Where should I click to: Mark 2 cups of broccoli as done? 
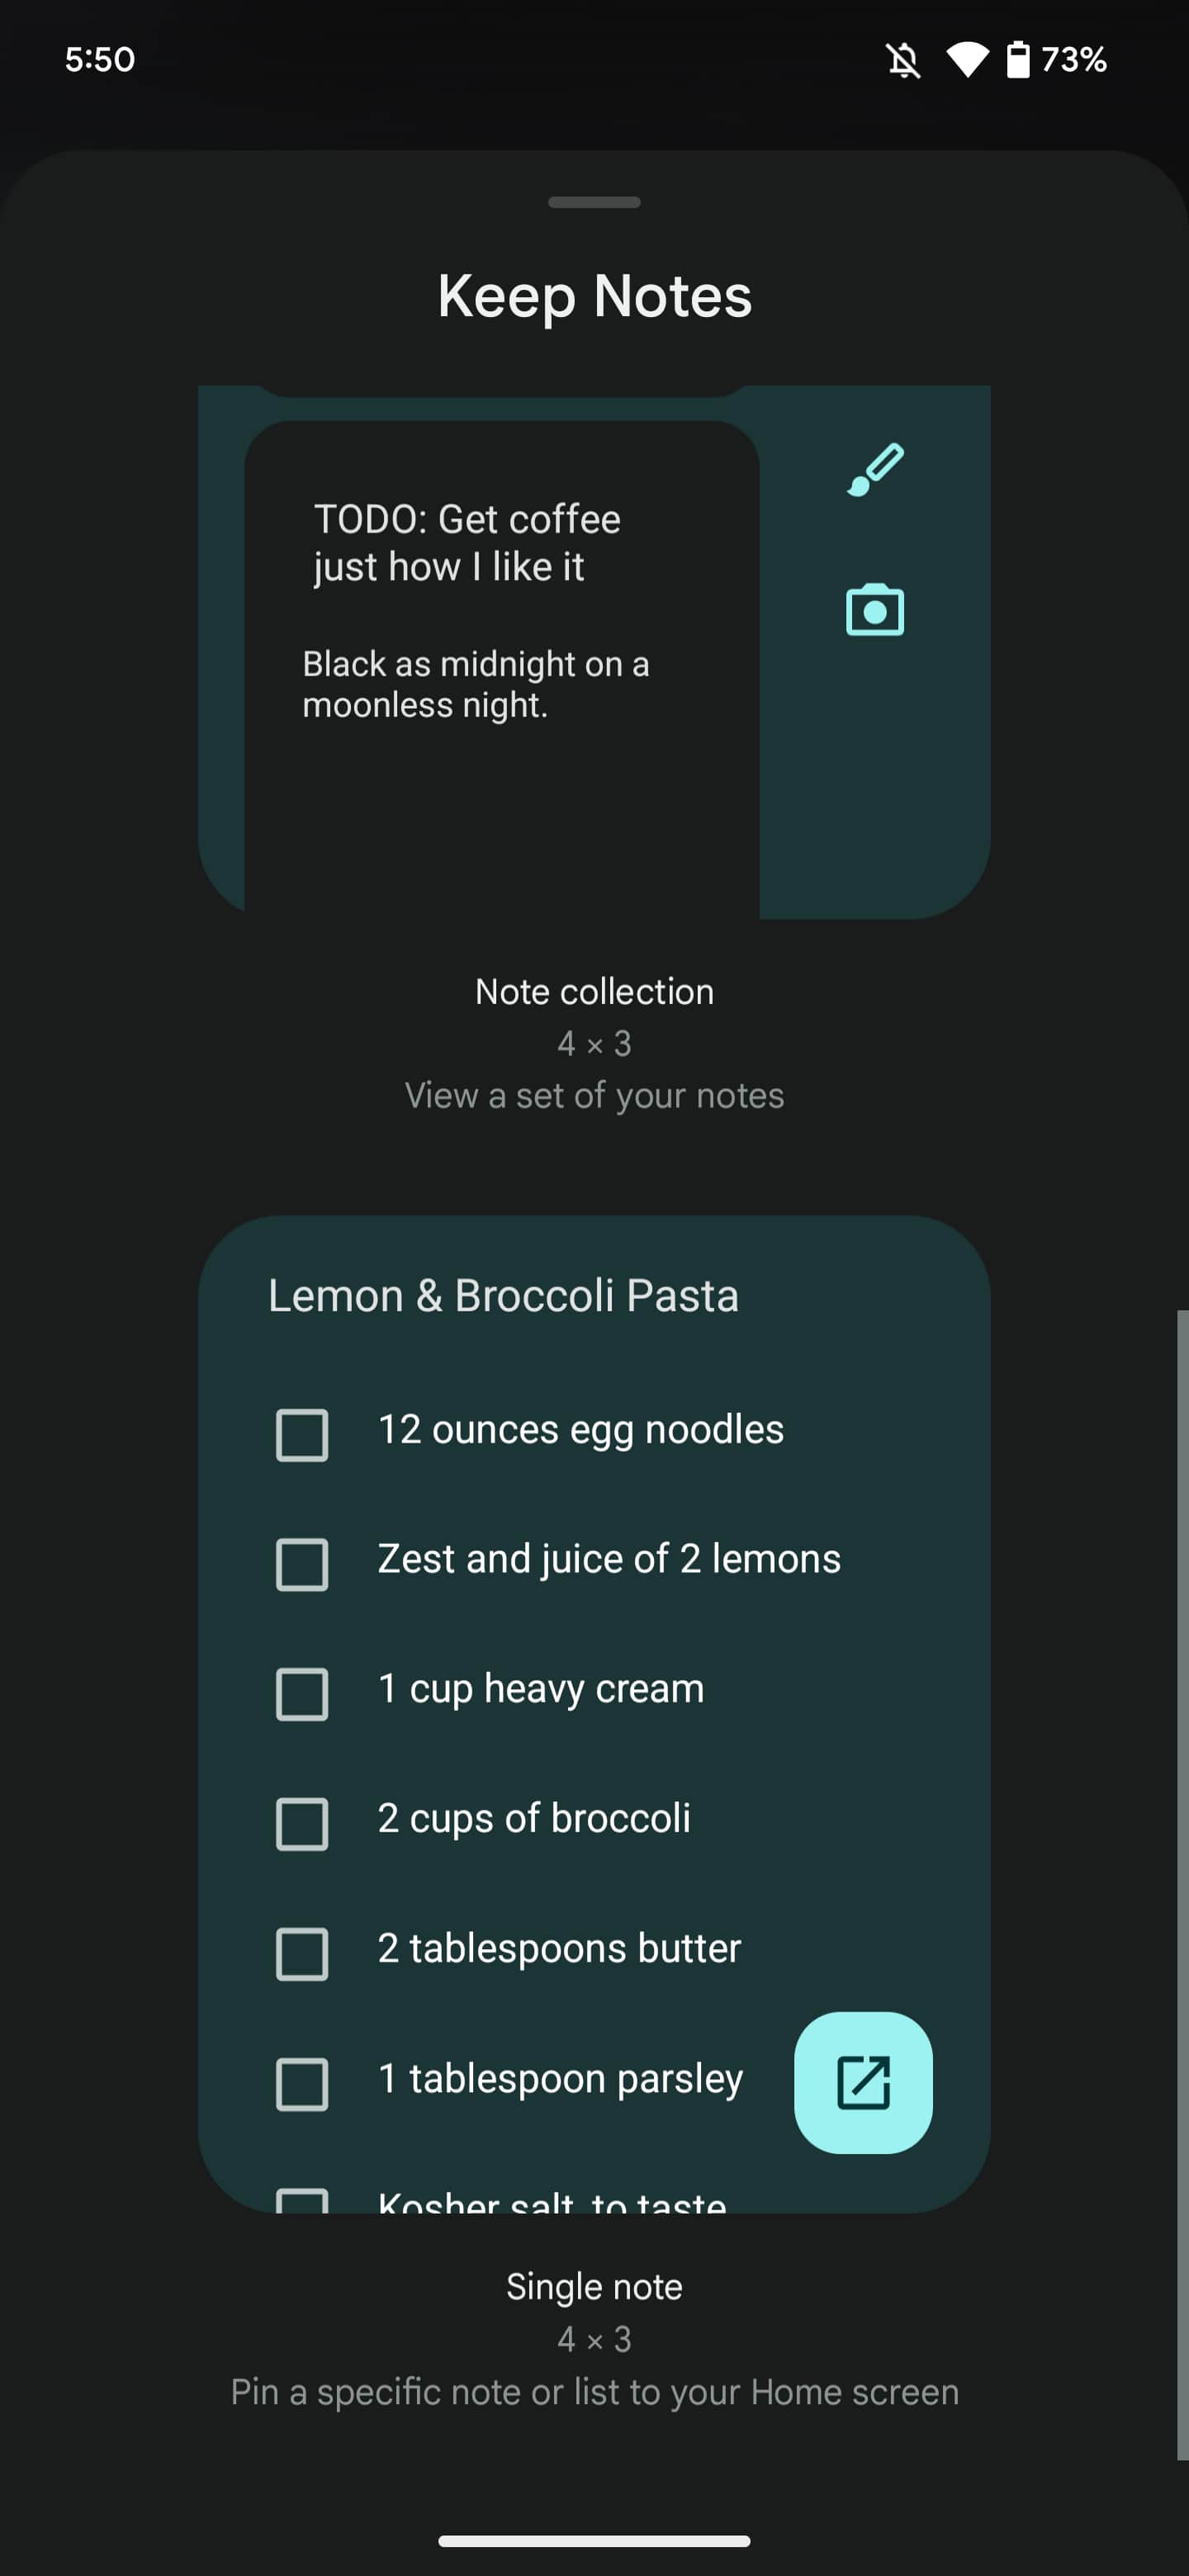(x=302, y=1824)
